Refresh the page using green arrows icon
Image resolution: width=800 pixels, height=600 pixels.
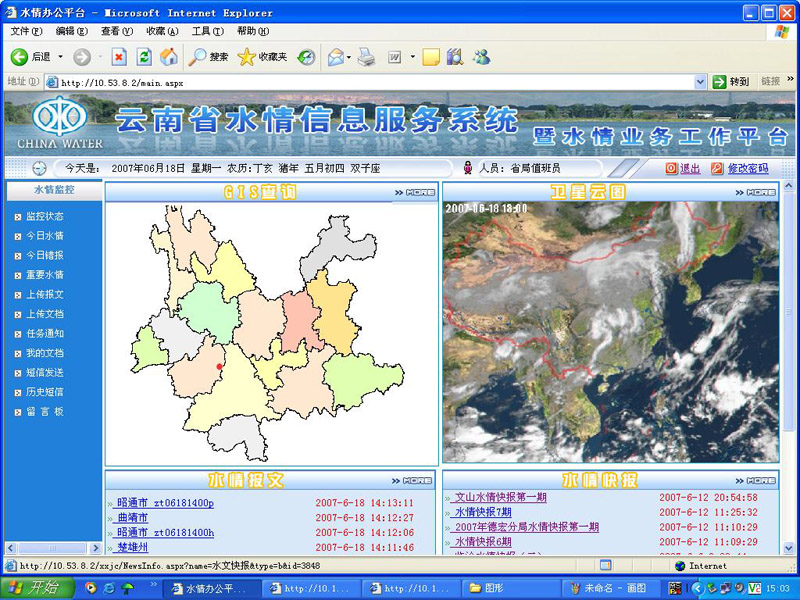(144, 57)
